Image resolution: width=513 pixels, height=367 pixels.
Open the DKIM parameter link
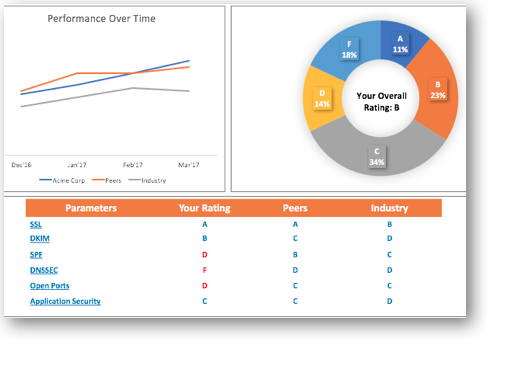click(40, 239)
